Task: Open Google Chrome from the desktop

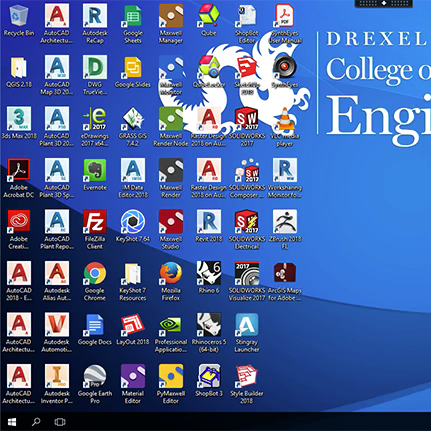Action: (x=95, y=273)
